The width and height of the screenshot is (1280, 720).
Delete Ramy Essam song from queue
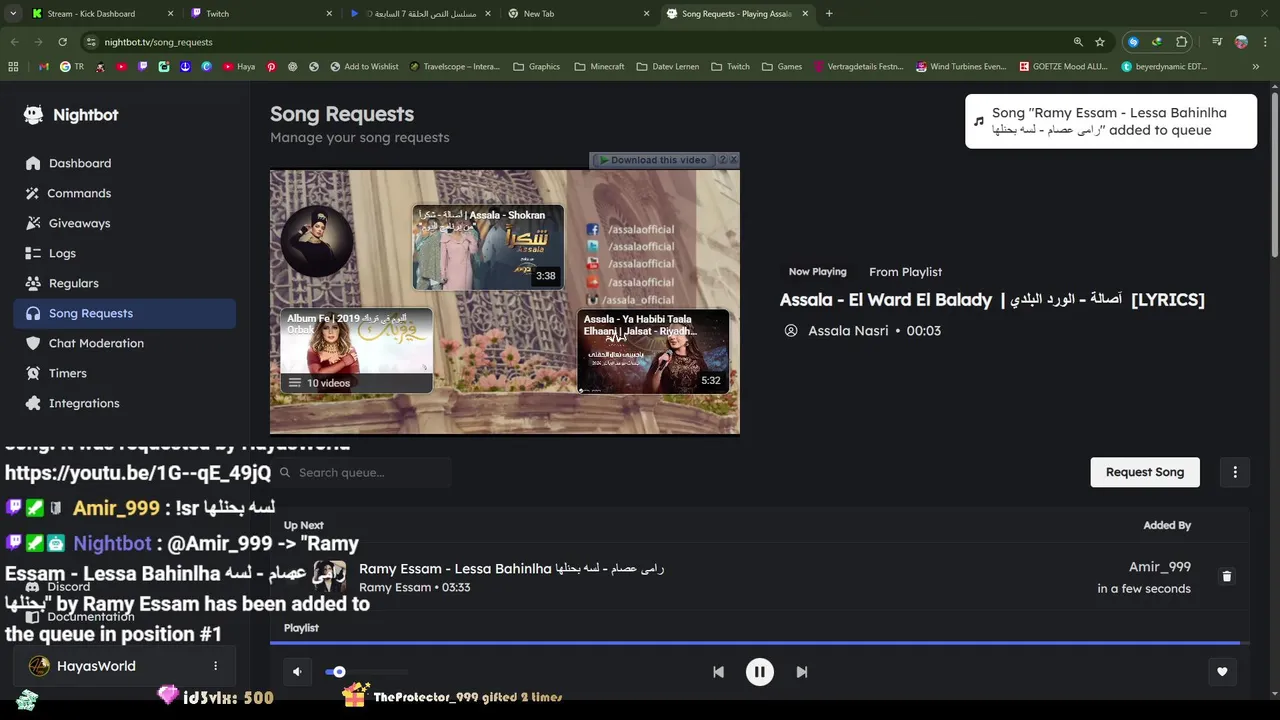(x=1227, y=576)
